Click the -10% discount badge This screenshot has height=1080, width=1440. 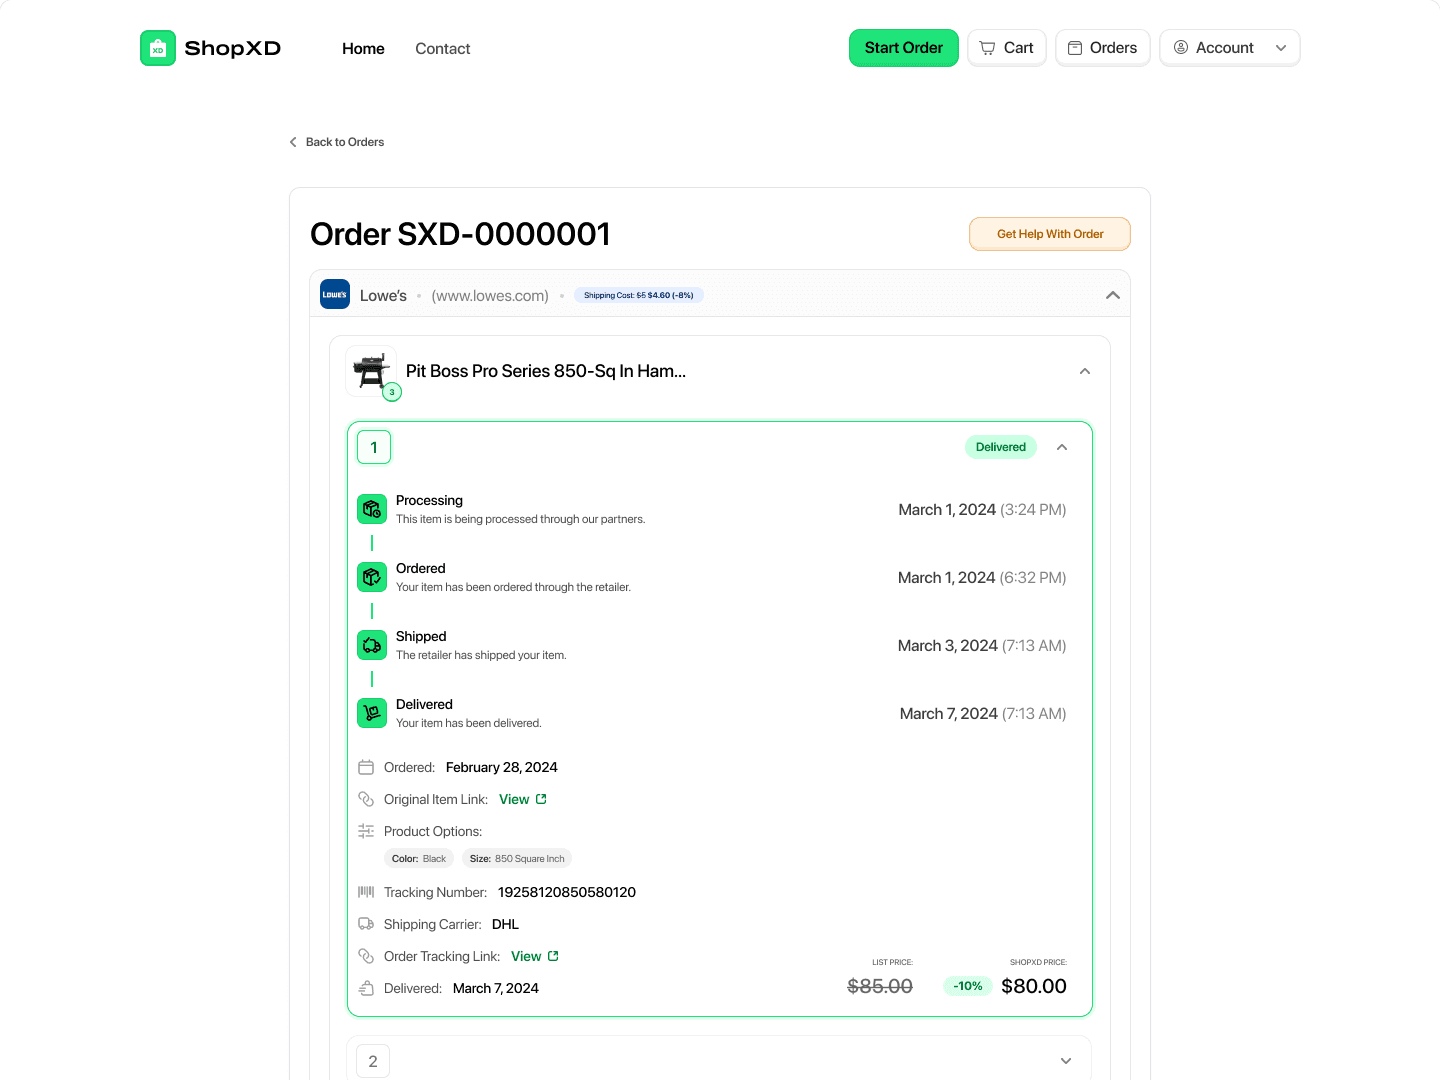coord(968,986)
